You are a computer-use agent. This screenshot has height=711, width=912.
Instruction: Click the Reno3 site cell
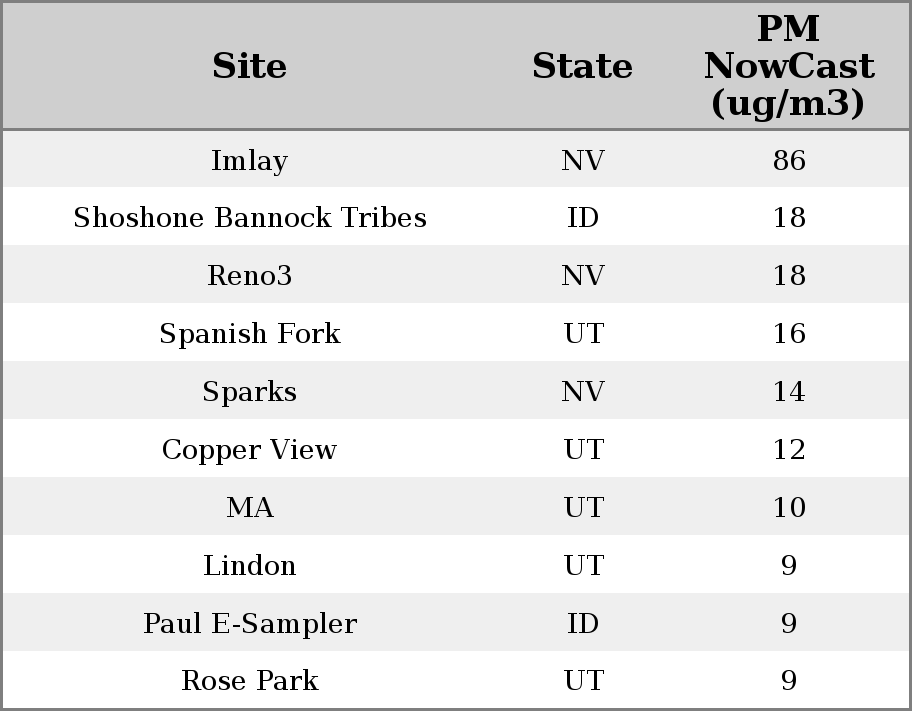pyautogui.click(x=249, y=276)
